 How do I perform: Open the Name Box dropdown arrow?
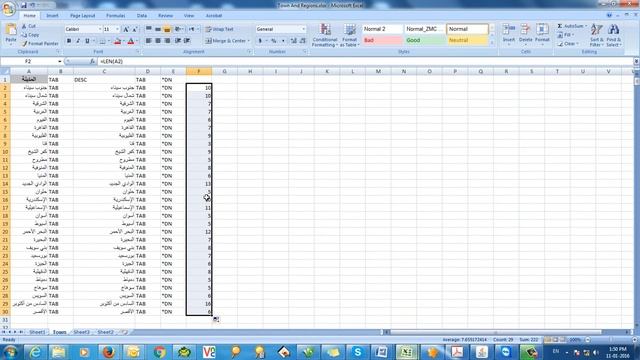pyautogui.click(x=60, y=61)
